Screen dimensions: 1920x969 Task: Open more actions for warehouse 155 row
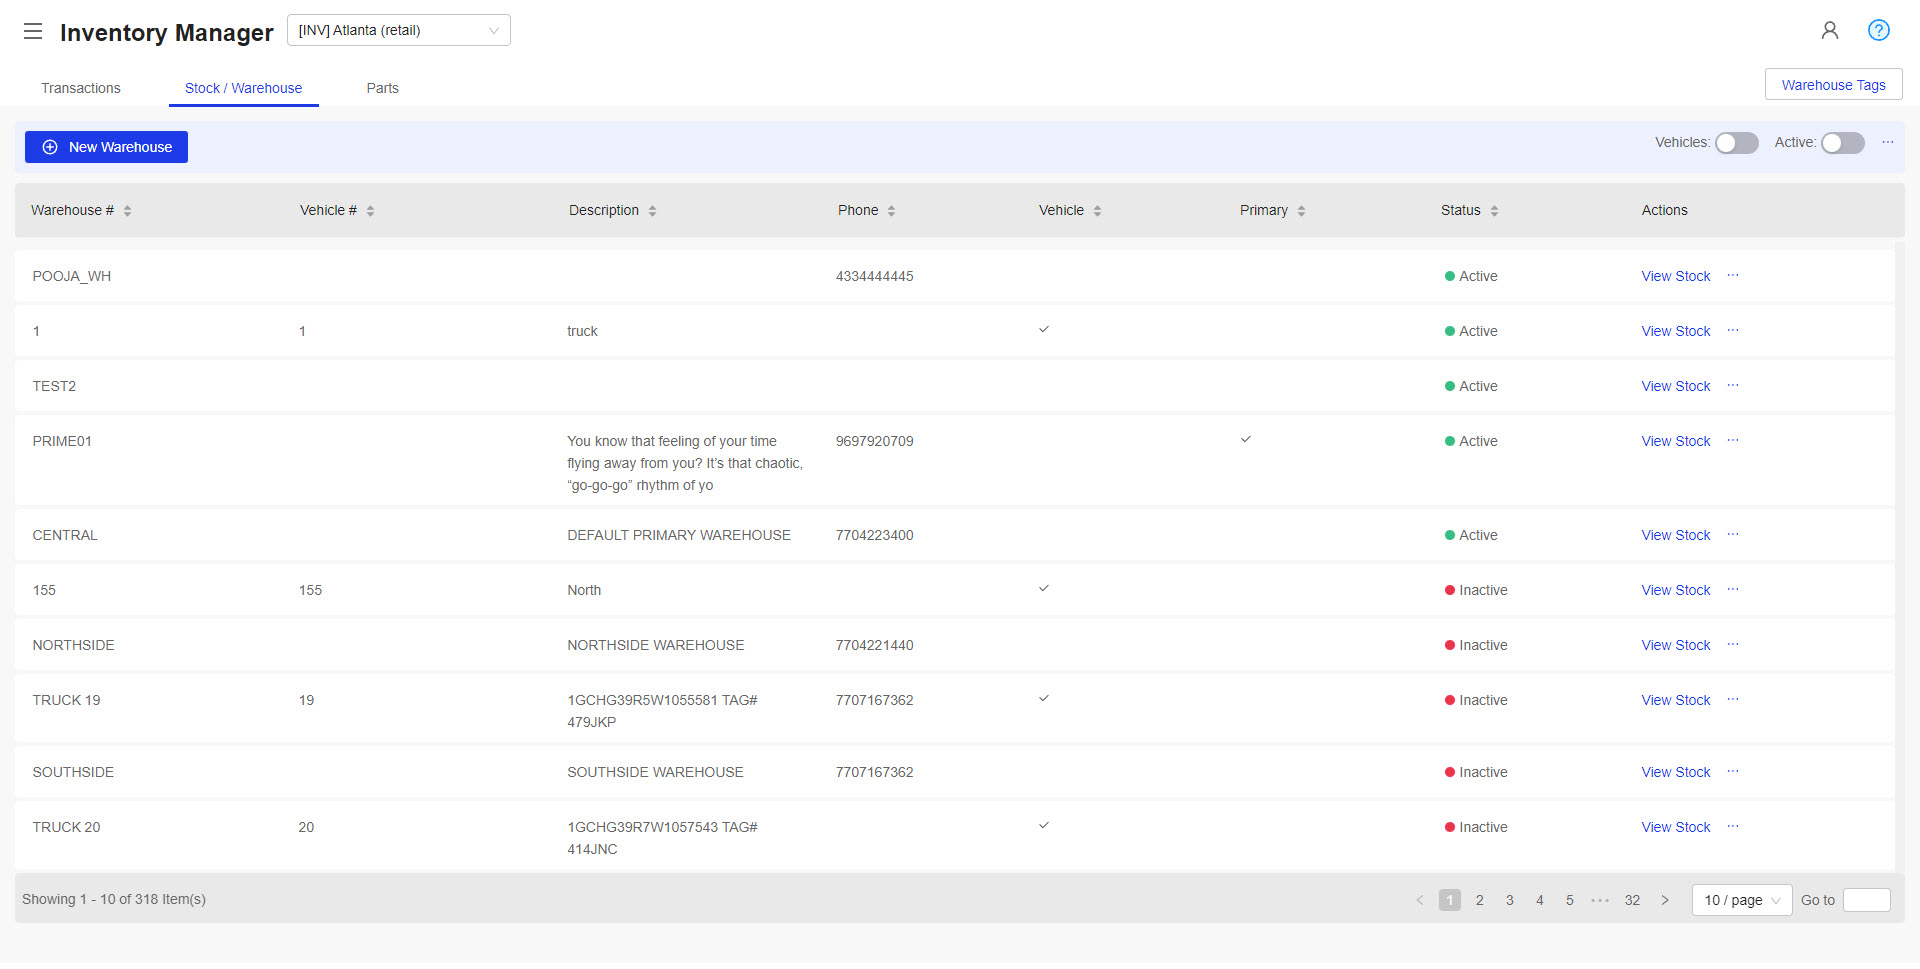1733,589
